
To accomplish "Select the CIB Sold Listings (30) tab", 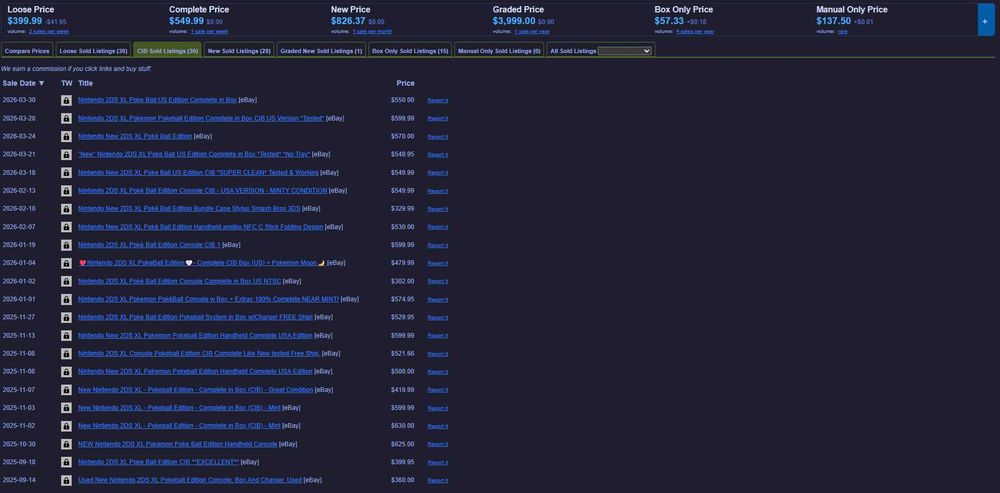I will [x=168, y=51].
